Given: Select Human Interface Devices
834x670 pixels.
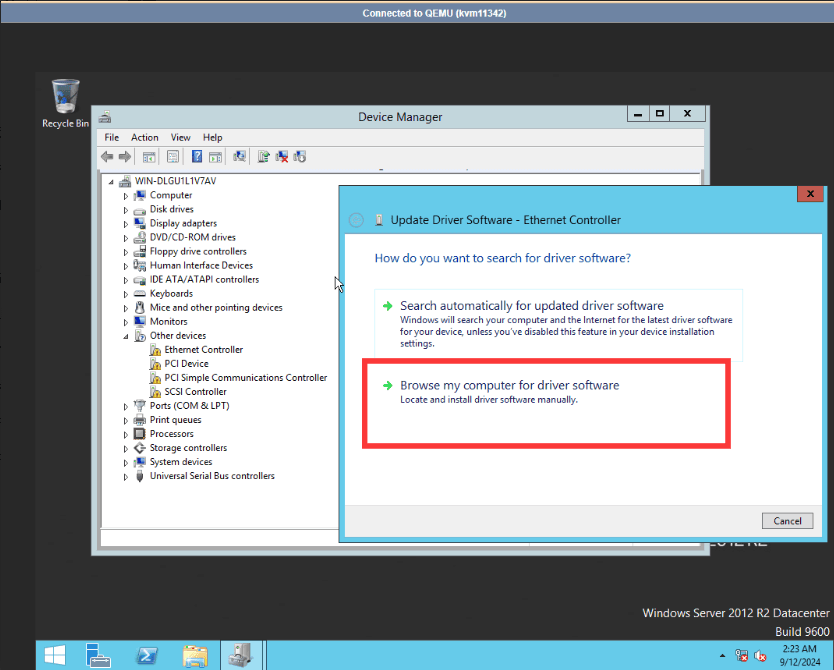Looking at the screenshot, I should (x=201, y=265).
